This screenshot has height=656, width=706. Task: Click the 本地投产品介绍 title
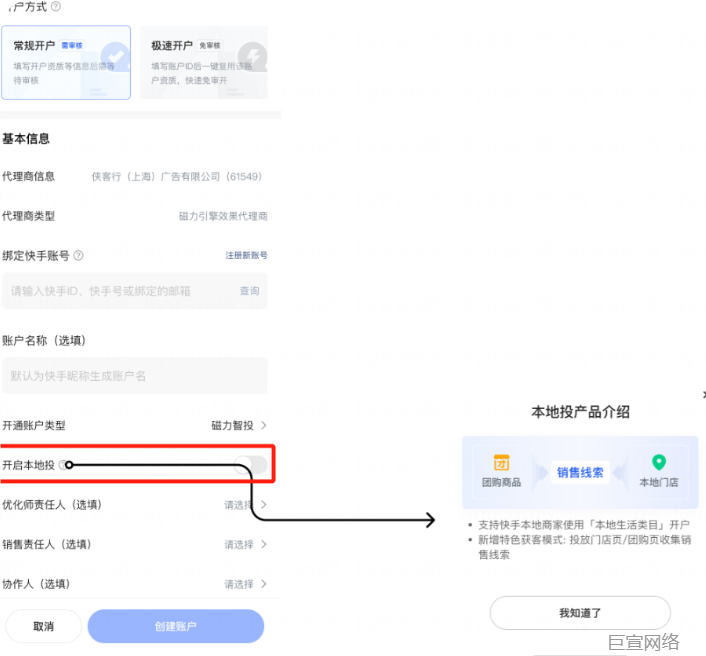click(580, 412)
